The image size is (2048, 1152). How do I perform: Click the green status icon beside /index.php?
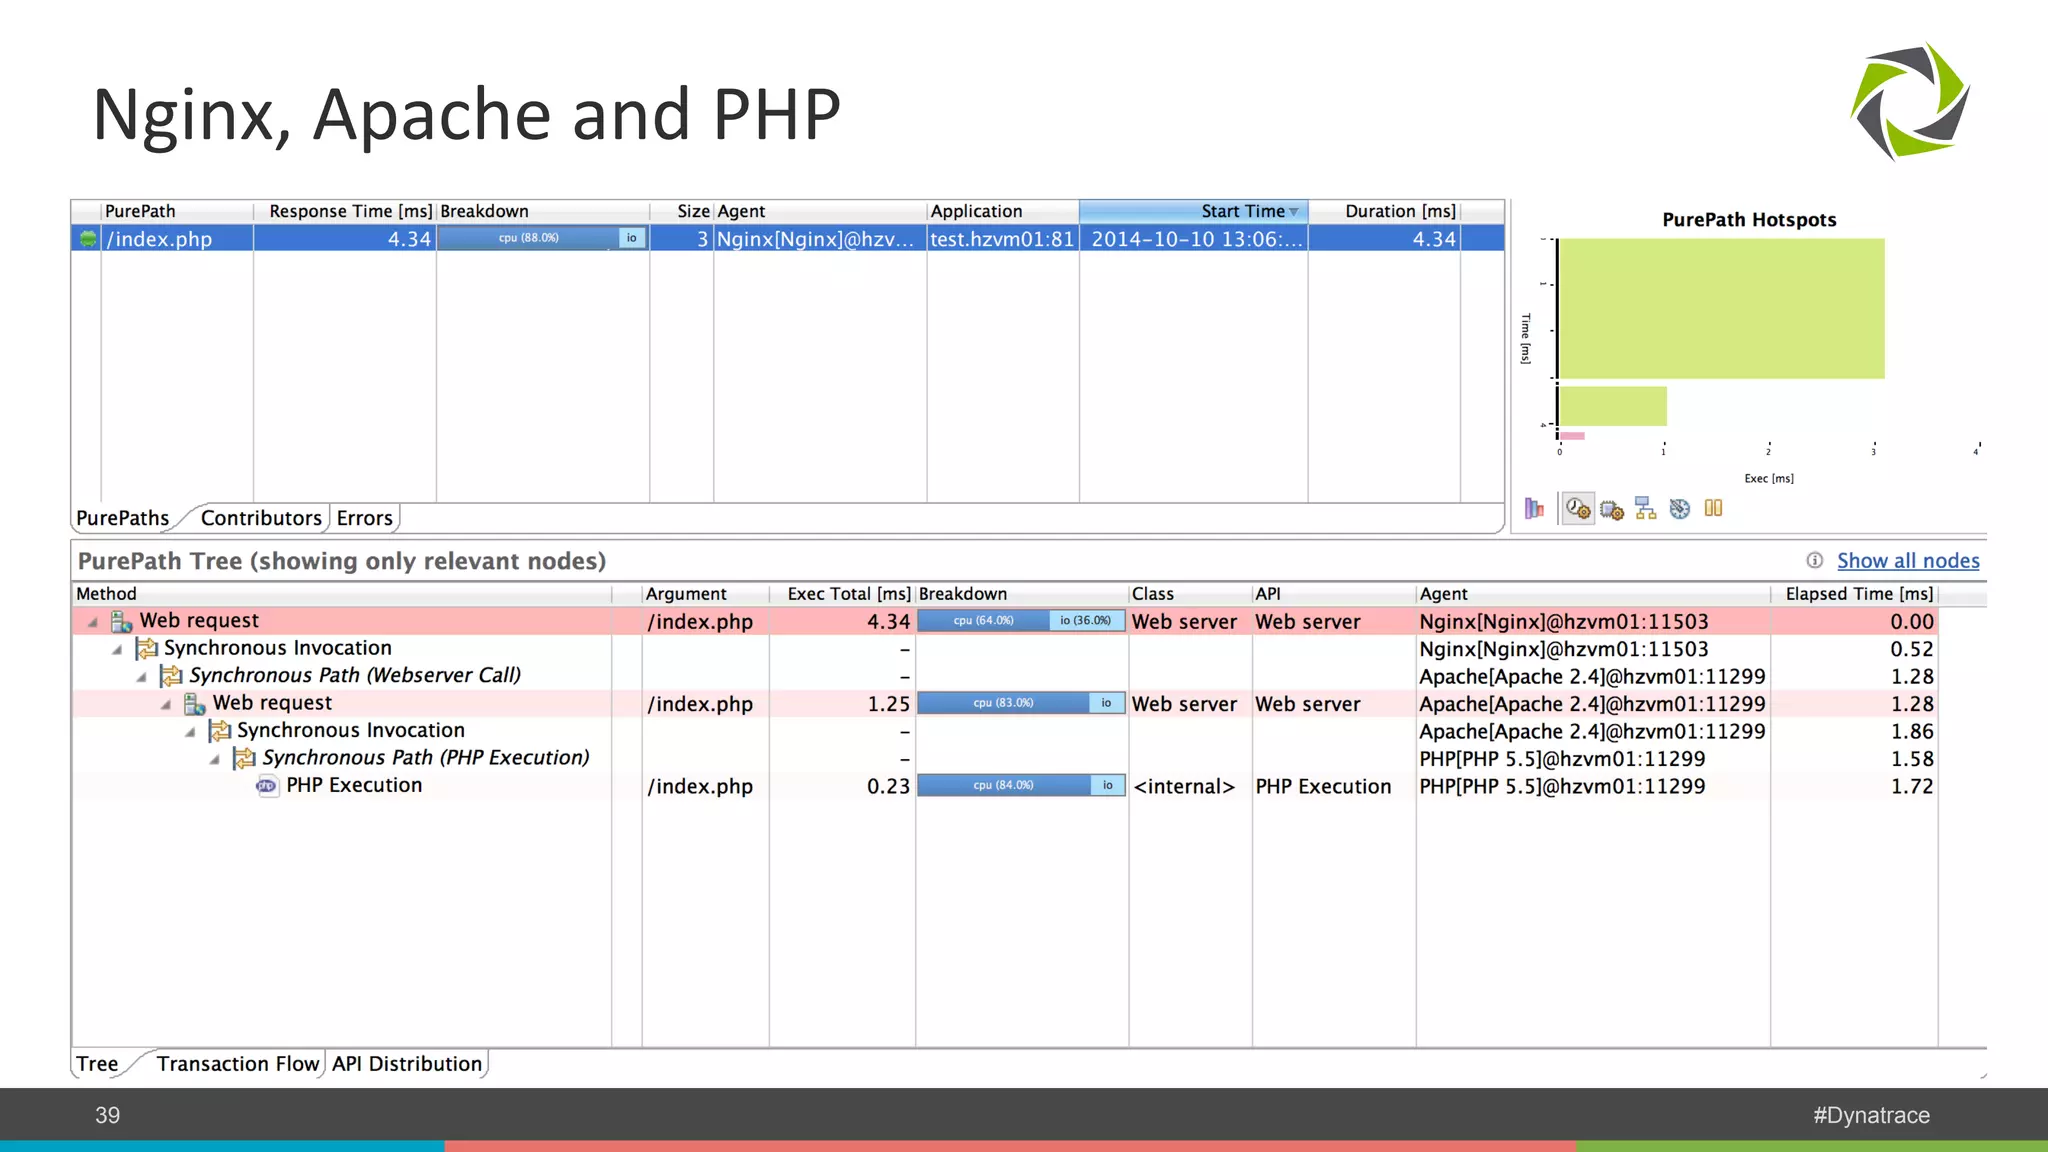click(x=88, y=239)
